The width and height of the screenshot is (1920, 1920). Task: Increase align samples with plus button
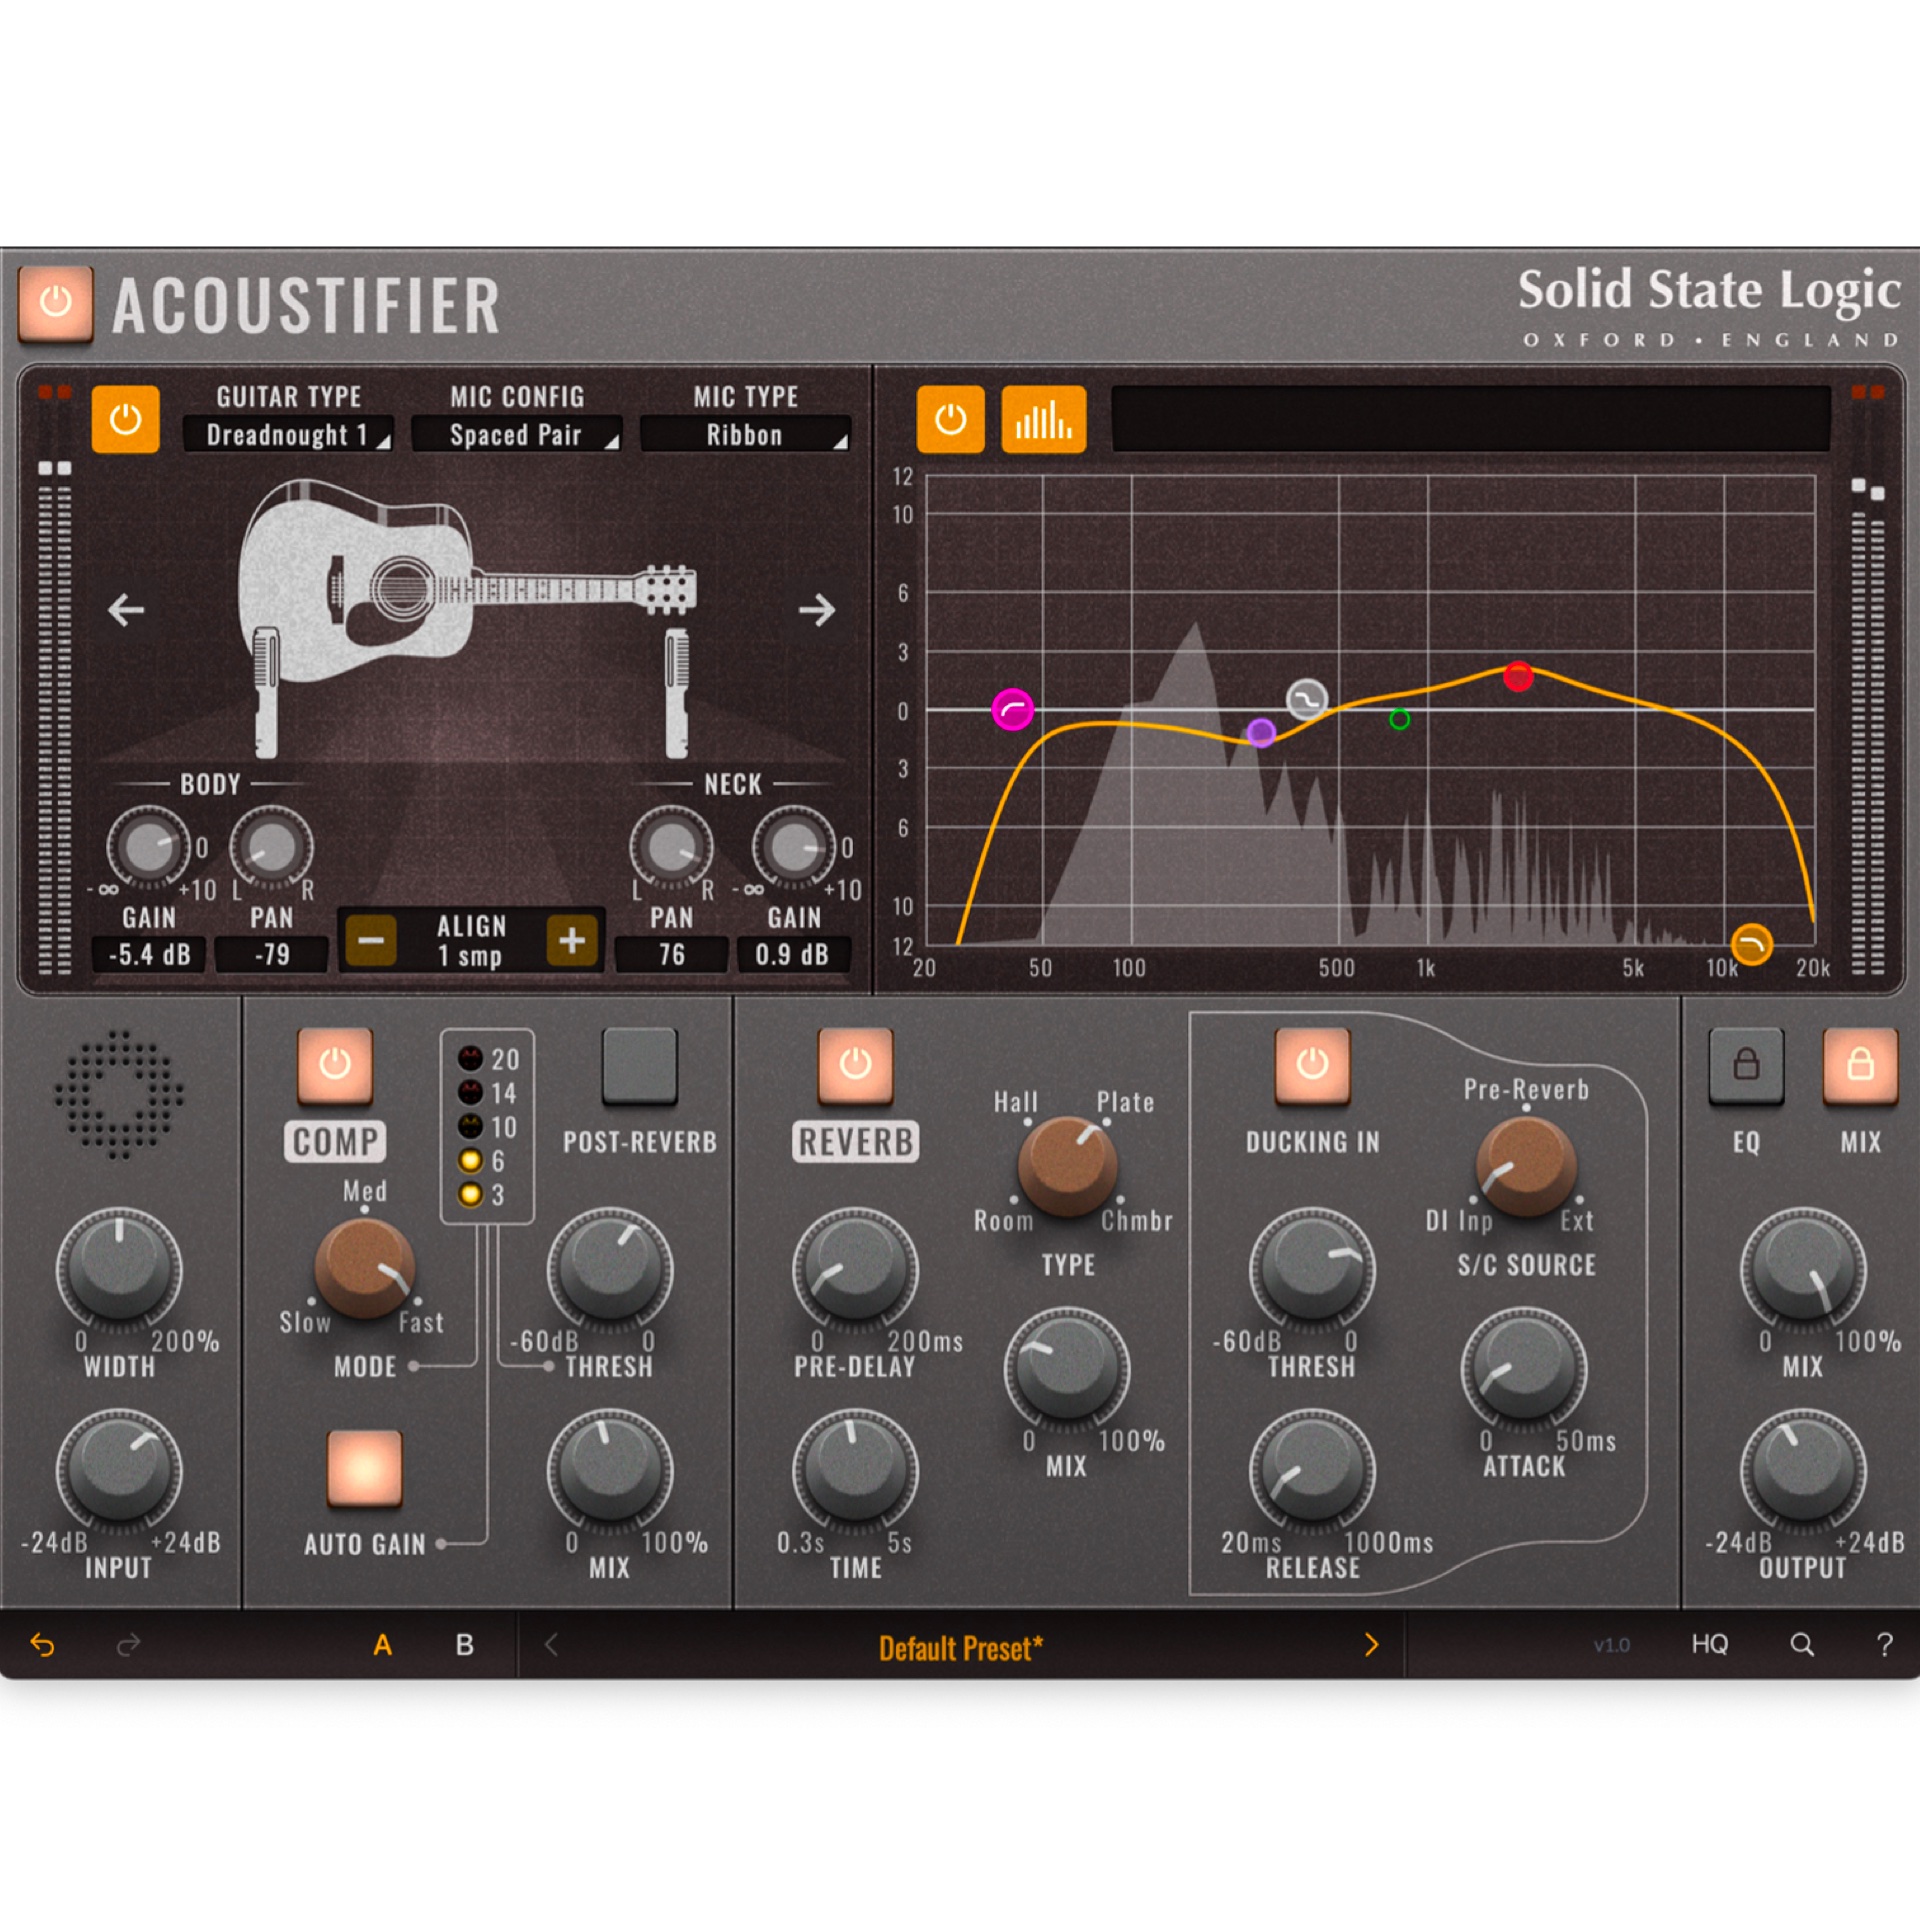point(572,940)
